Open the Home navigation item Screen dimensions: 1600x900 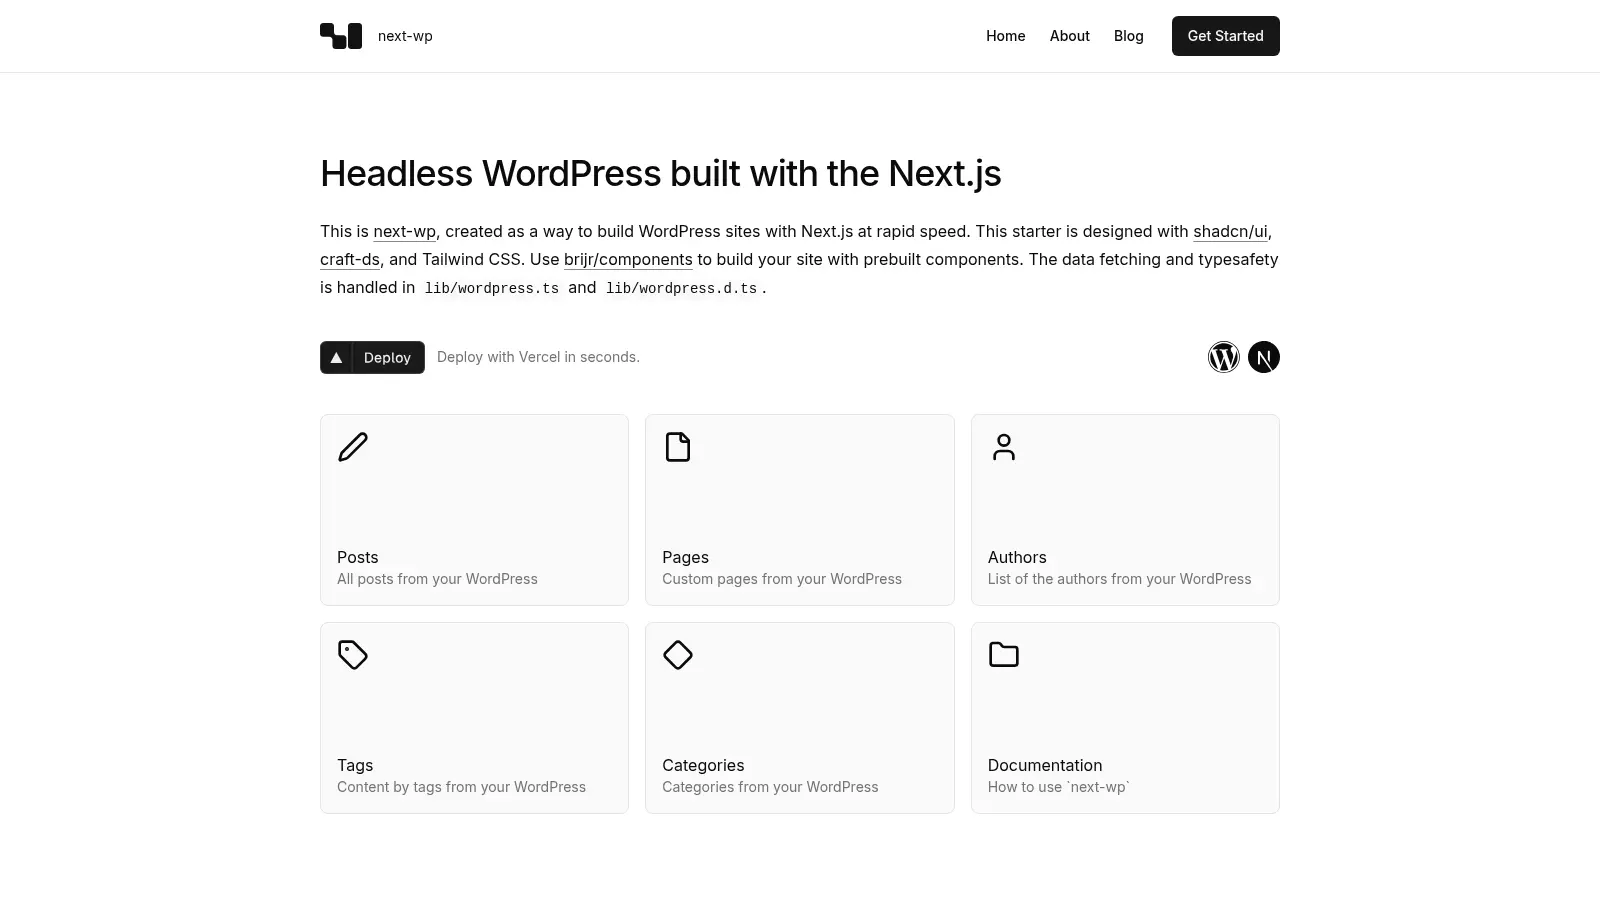click(x=1005, y=36)
